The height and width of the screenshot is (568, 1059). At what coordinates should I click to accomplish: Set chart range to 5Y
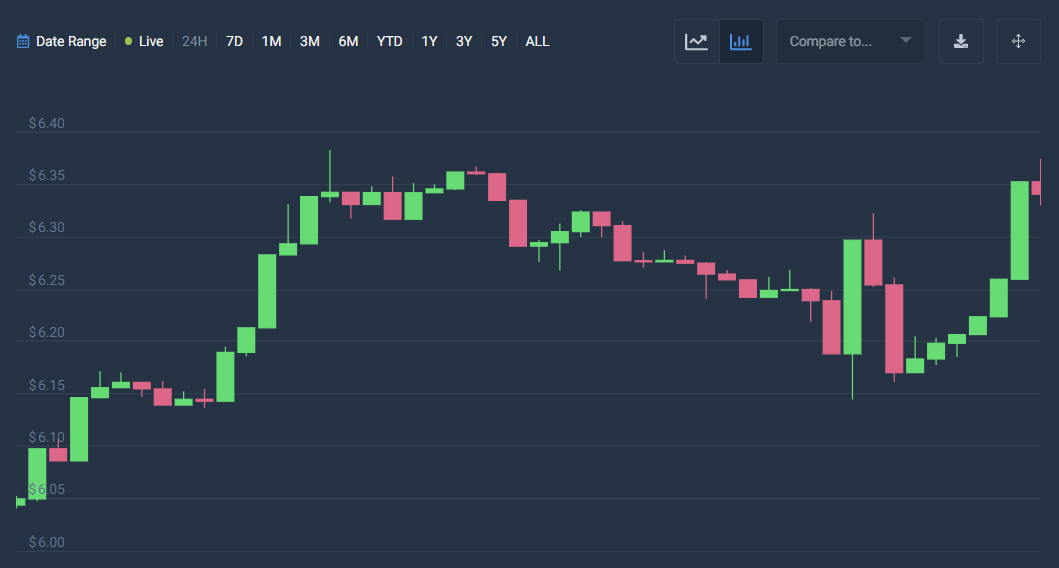click(x=499, y=41)
